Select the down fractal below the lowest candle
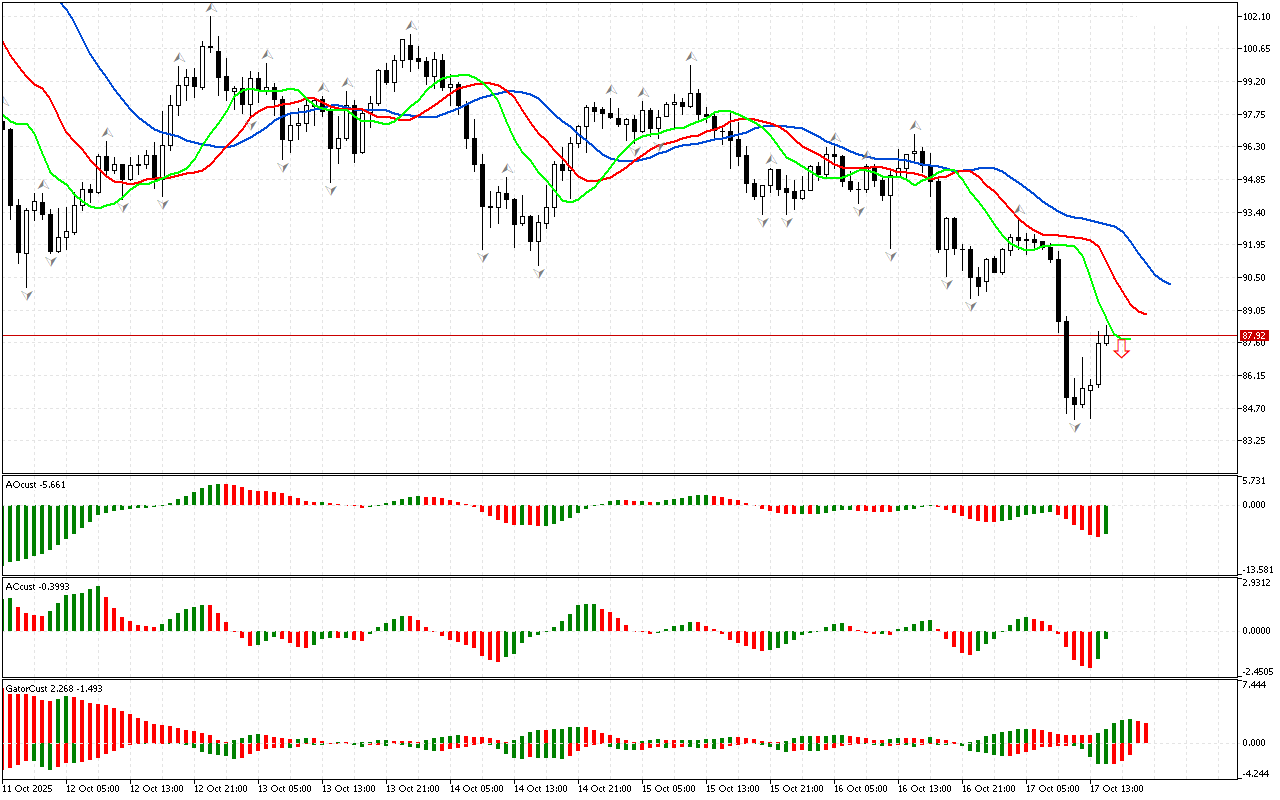Viewport: 1280px width, 800px height. [1075, 427]
